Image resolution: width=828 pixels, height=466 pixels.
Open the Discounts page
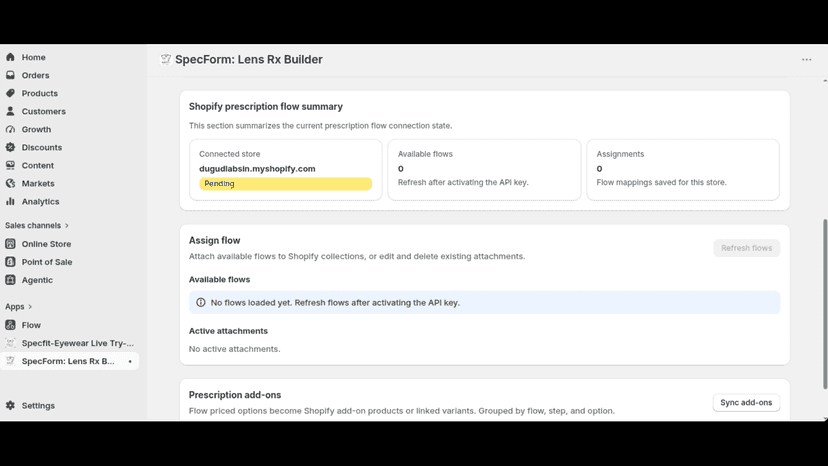click(x=42, y=147)
